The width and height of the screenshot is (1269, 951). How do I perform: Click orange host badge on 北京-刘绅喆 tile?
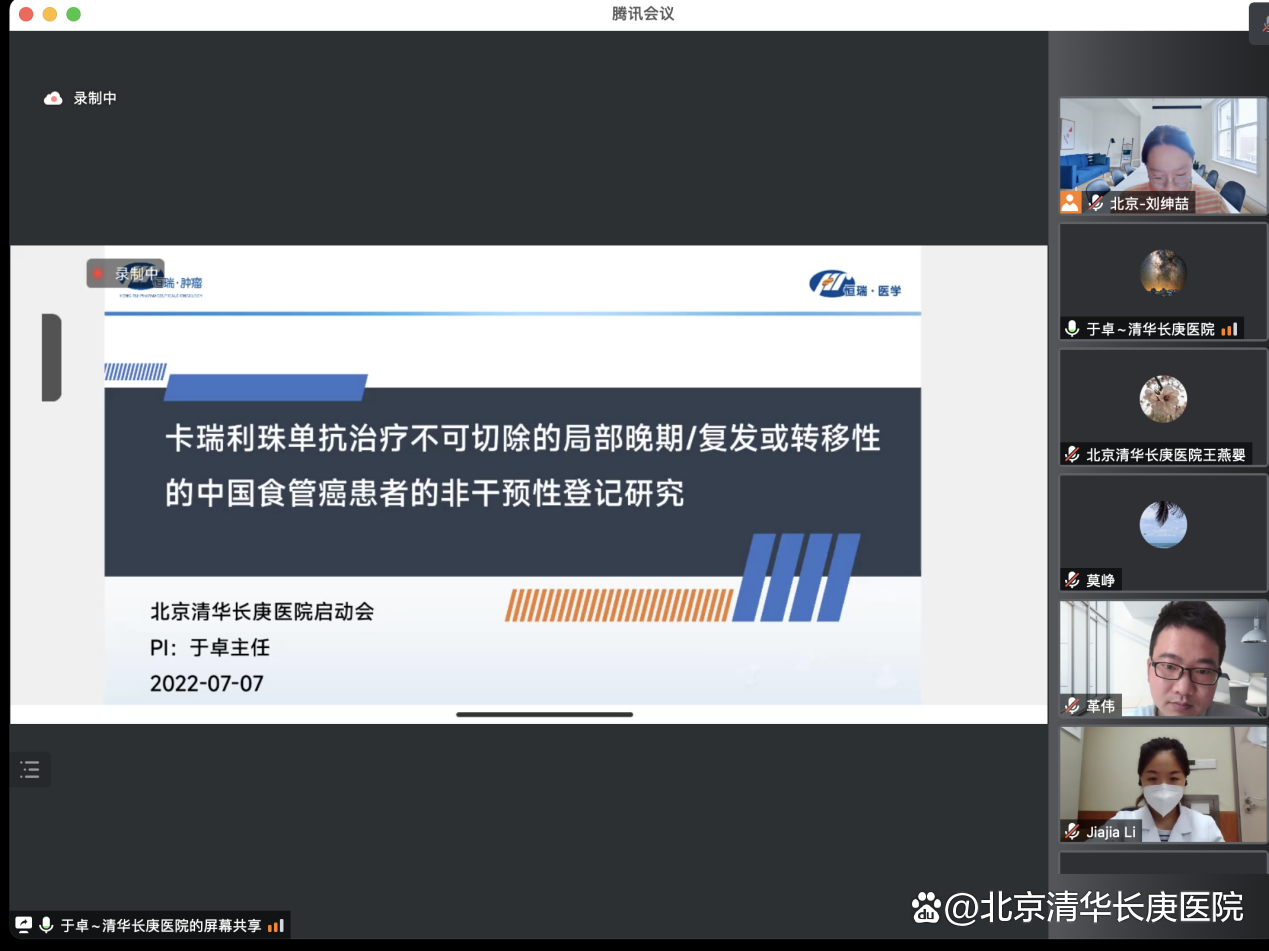point(1070,203)
